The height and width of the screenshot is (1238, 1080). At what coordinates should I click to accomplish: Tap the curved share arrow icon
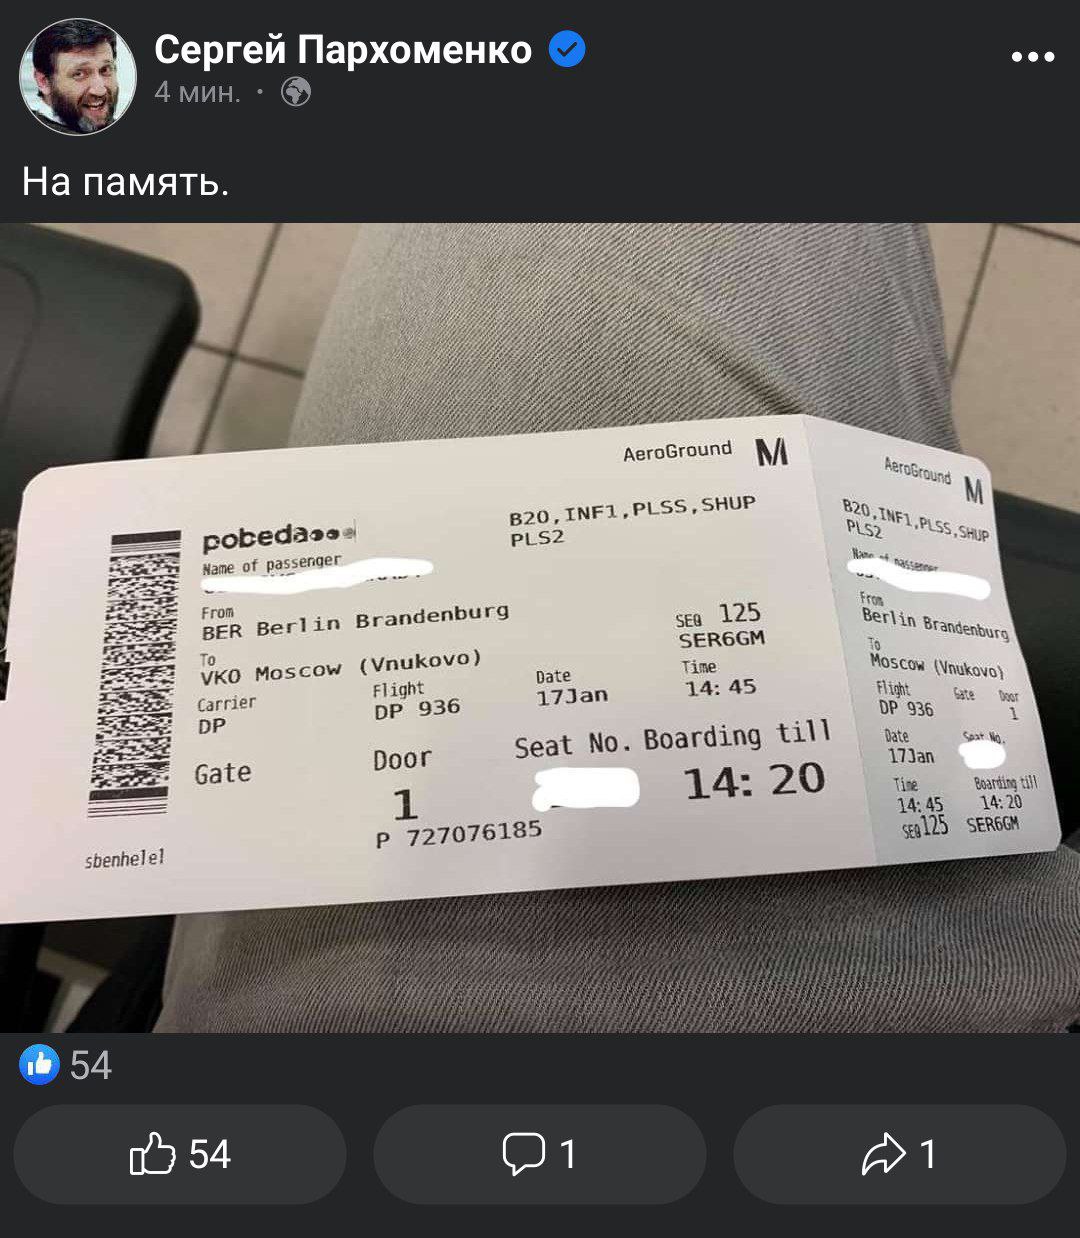pyautogui.click(x=884, y=1154)
